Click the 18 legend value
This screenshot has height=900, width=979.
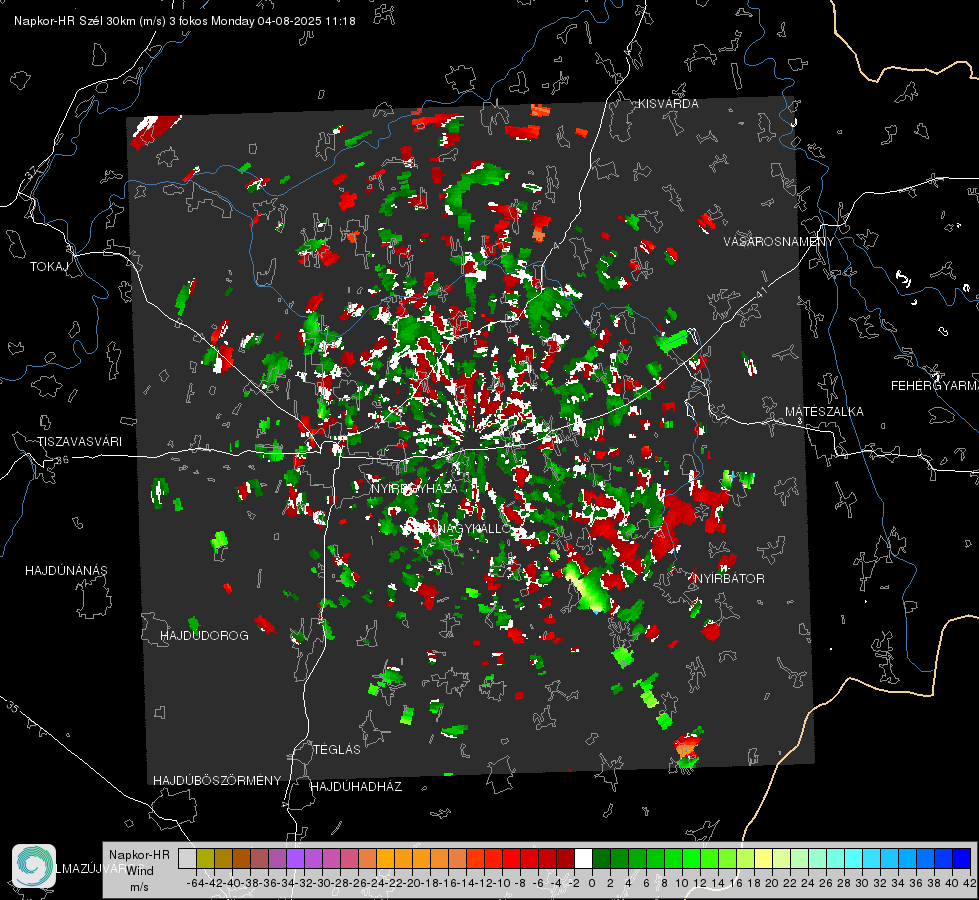754,883
